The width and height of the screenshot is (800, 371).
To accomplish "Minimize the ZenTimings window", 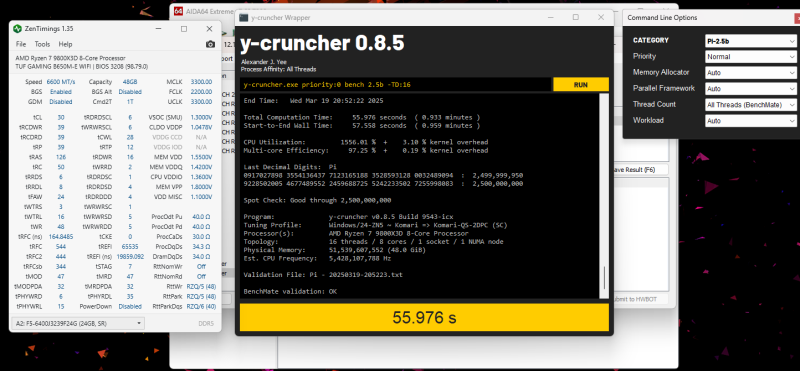I will (159, 29).
